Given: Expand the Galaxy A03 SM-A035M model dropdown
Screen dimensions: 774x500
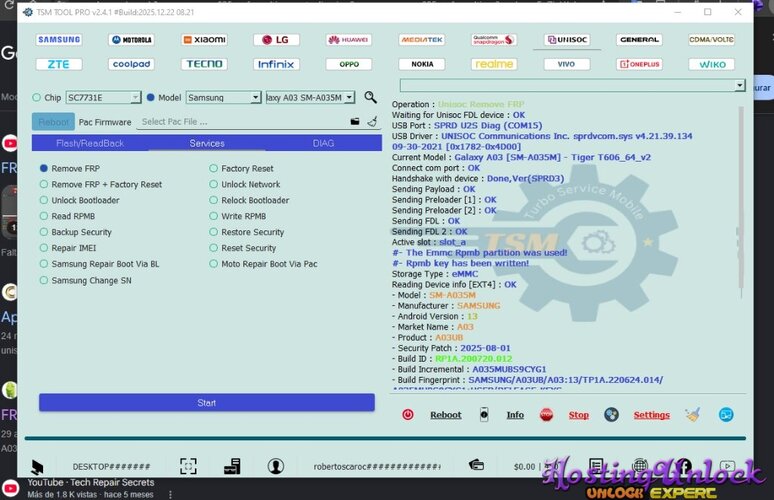Looking at the screenshot, I should (x=310, y=98).
